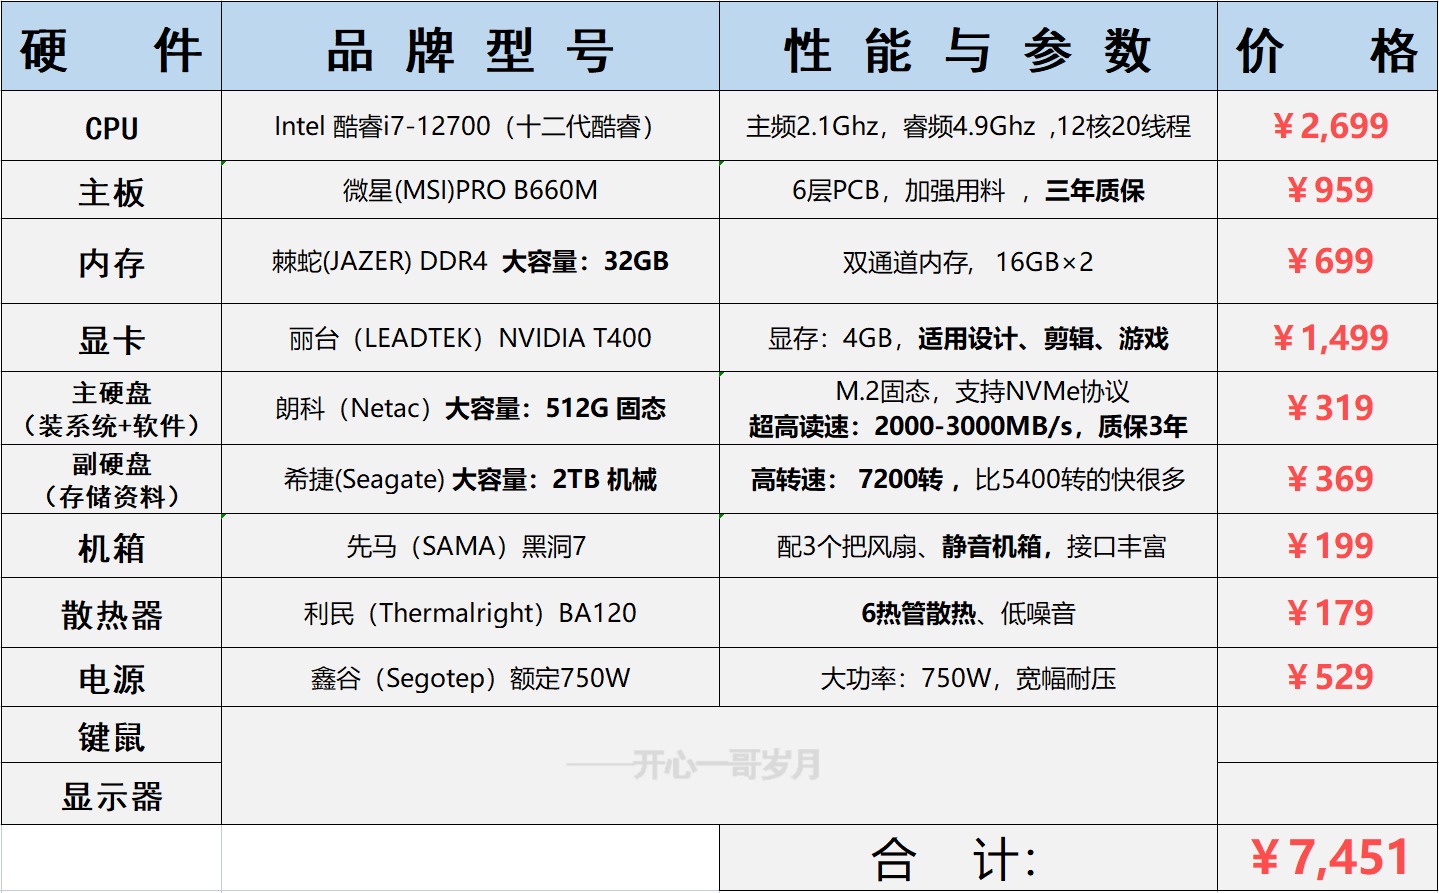
Task: Select the ¥959 price cell
Action: pyautogui.click(x=1327, y=190)
